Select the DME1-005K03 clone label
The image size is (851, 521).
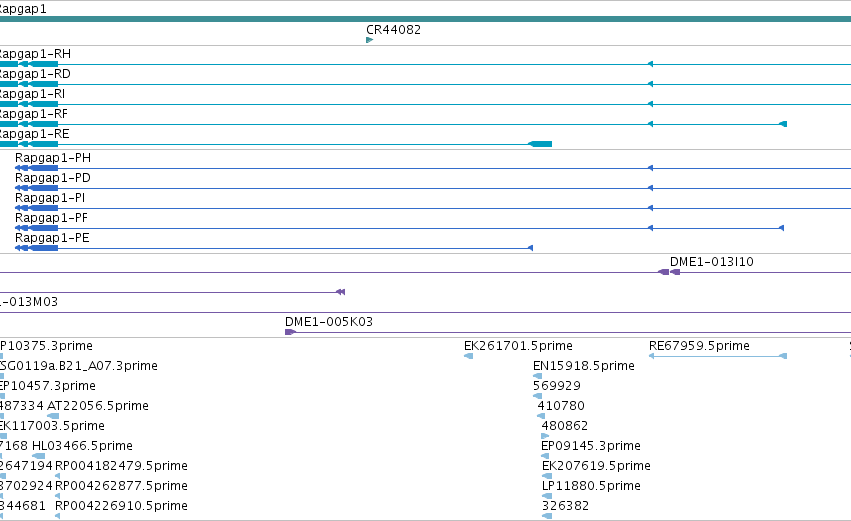[329, 322]
